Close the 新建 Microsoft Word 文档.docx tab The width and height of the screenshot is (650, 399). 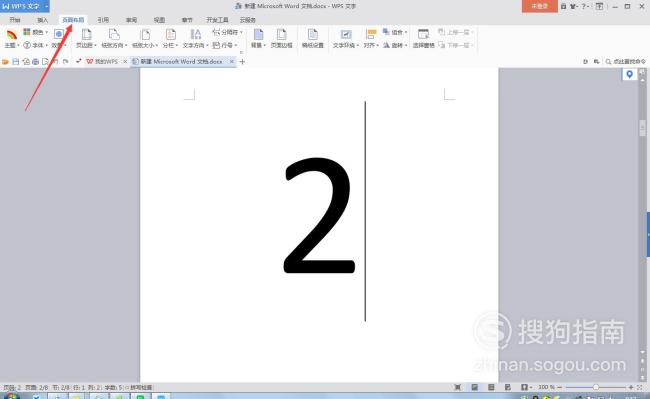pos(232,62)
